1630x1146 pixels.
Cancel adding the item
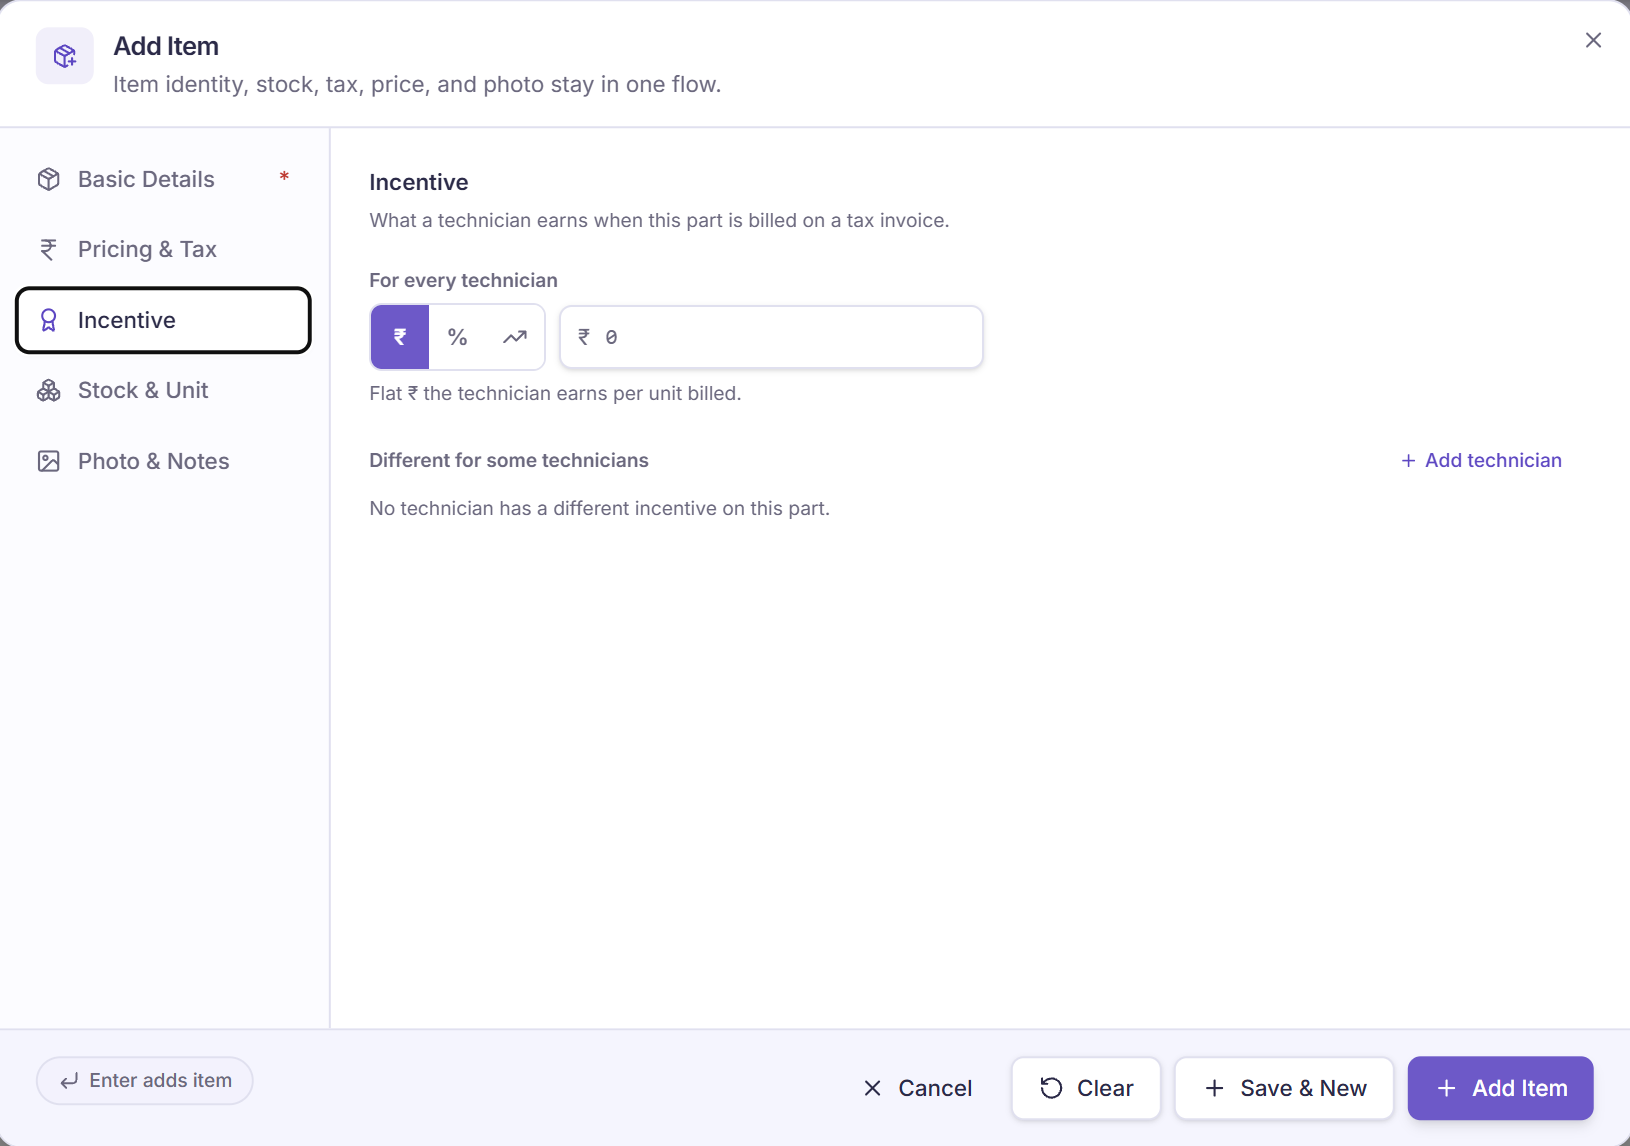click(918, 1088)
